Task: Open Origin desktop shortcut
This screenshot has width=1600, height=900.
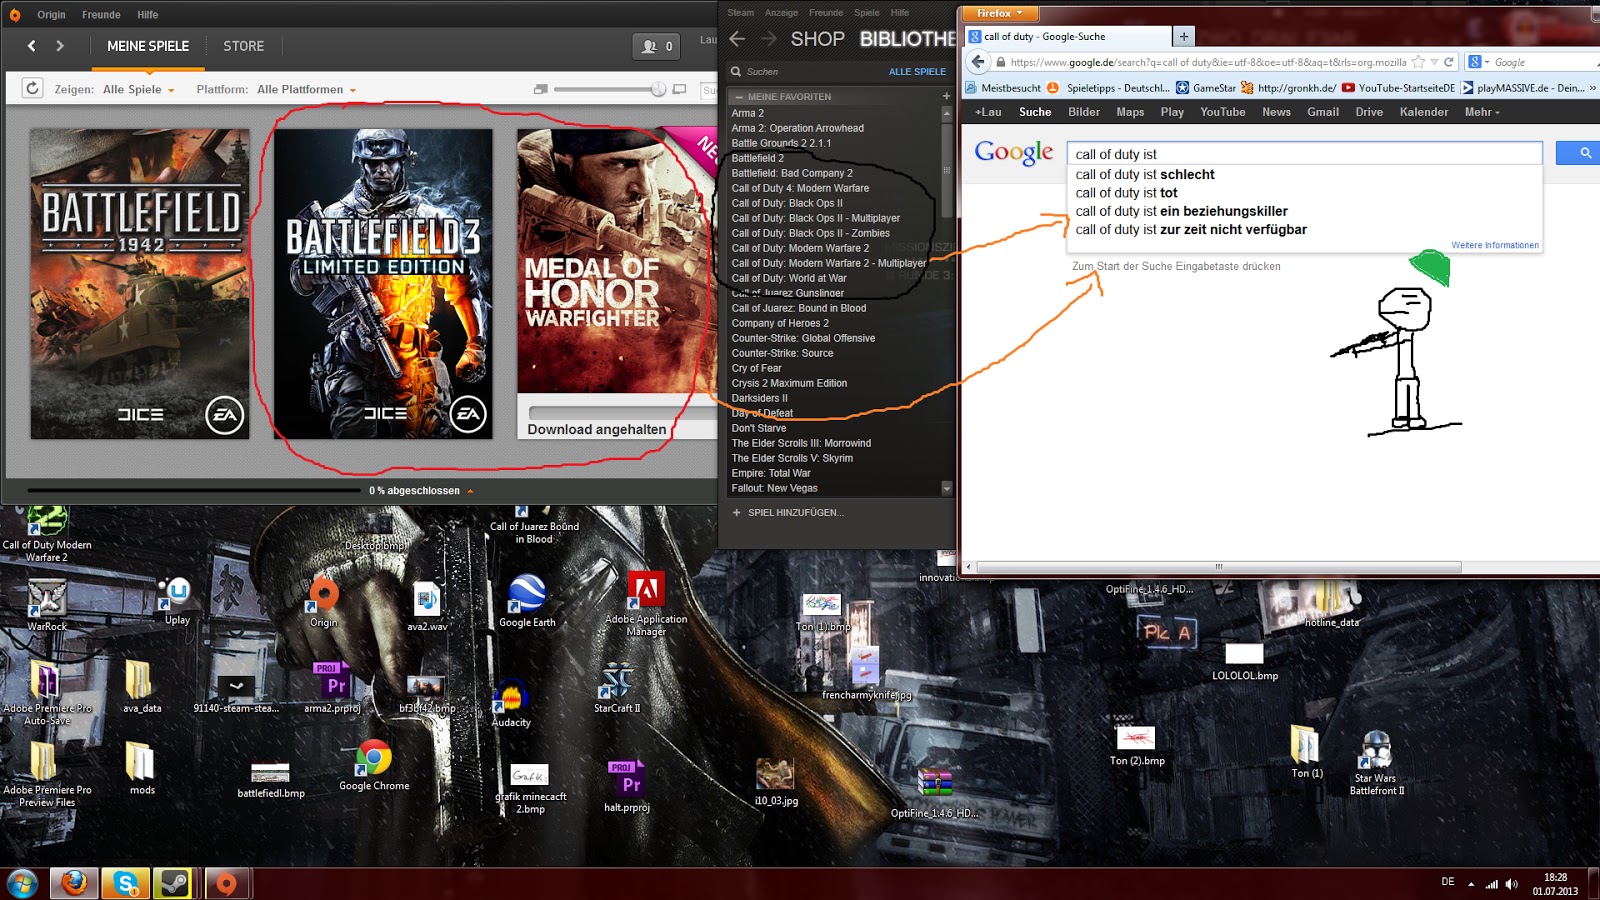Action: pyautogui.click(x=323, y=601)
